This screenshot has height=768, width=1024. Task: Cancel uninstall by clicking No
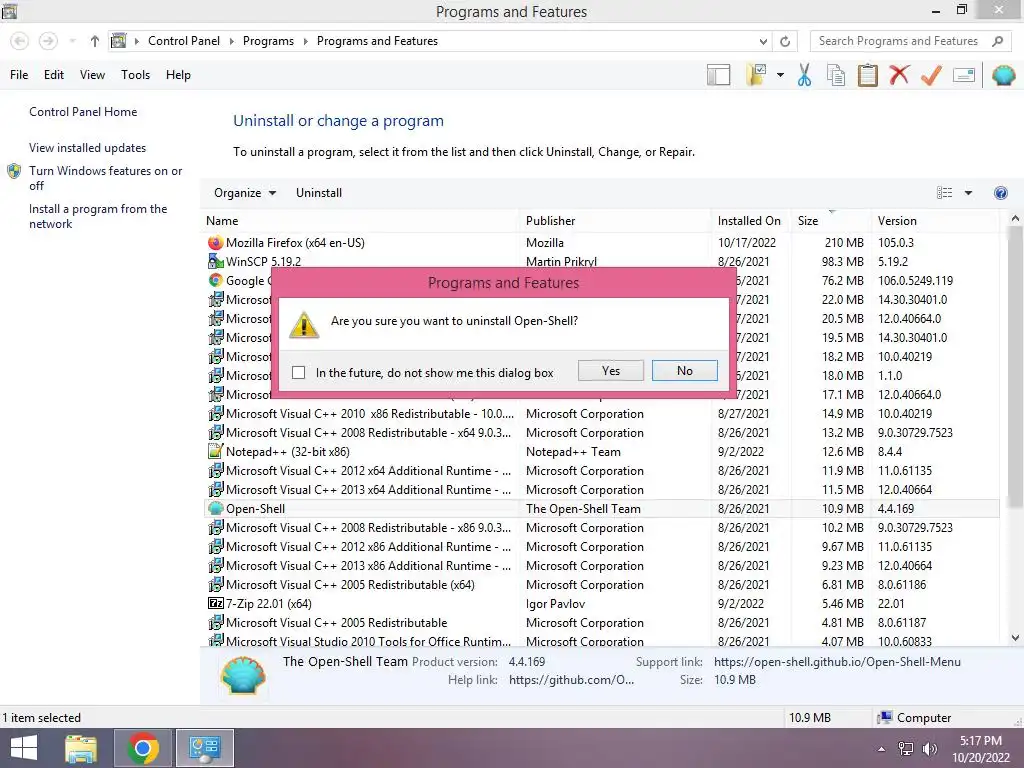tap(684, 371)
